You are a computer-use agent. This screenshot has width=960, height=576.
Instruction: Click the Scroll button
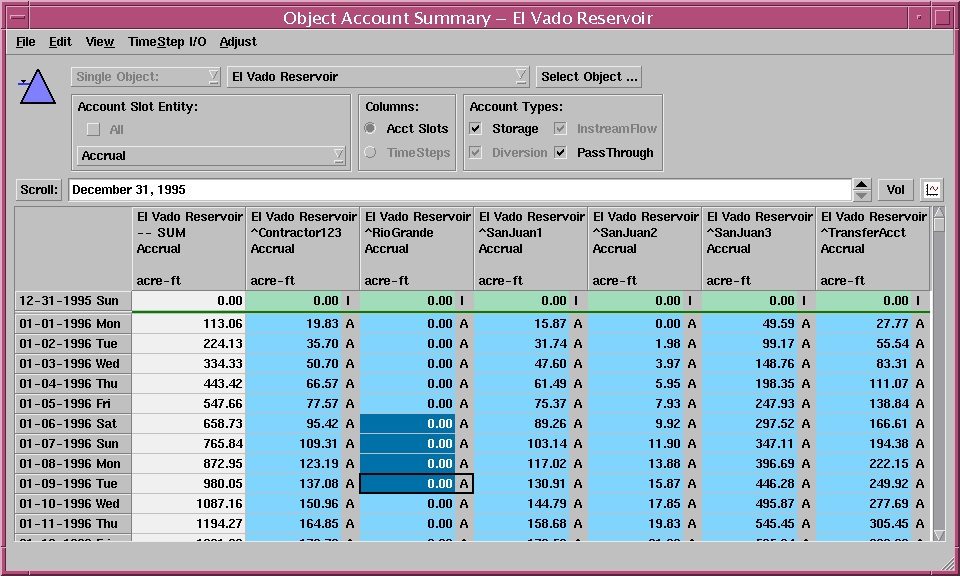tap(39, 190)
